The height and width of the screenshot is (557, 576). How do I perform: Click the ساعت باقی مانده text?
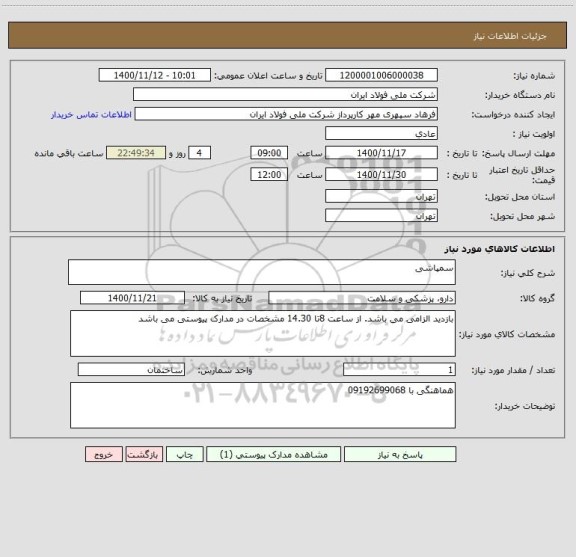(69, 154)
